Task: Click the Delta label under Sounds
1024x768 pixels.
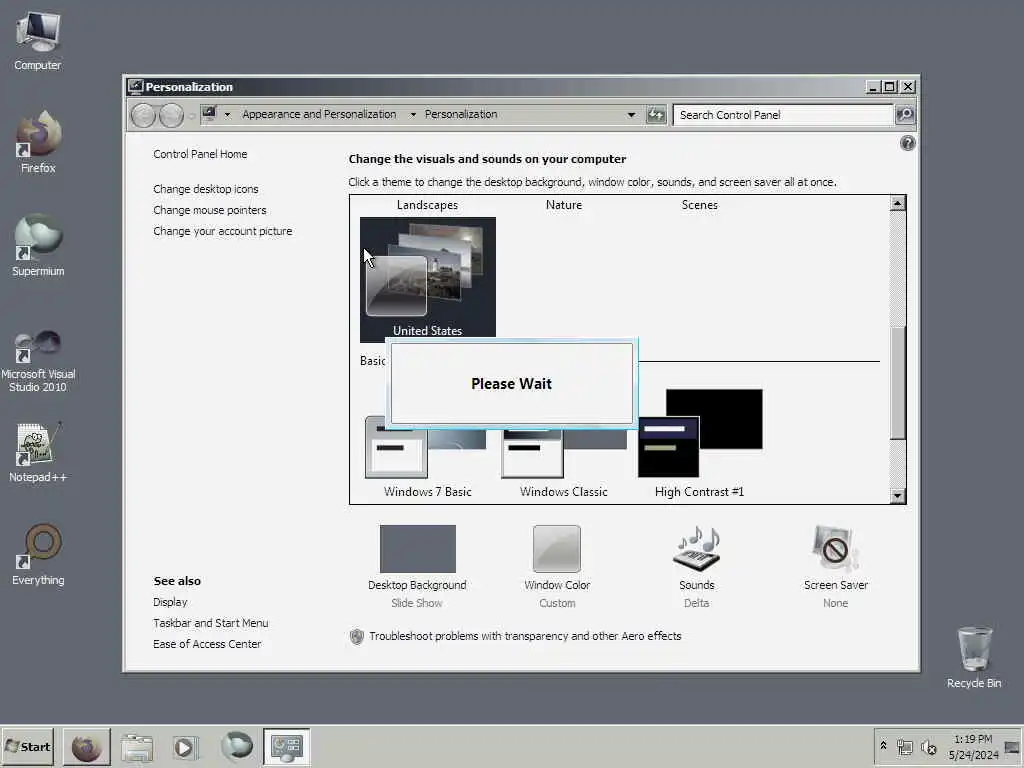Action: coord(696,603)
